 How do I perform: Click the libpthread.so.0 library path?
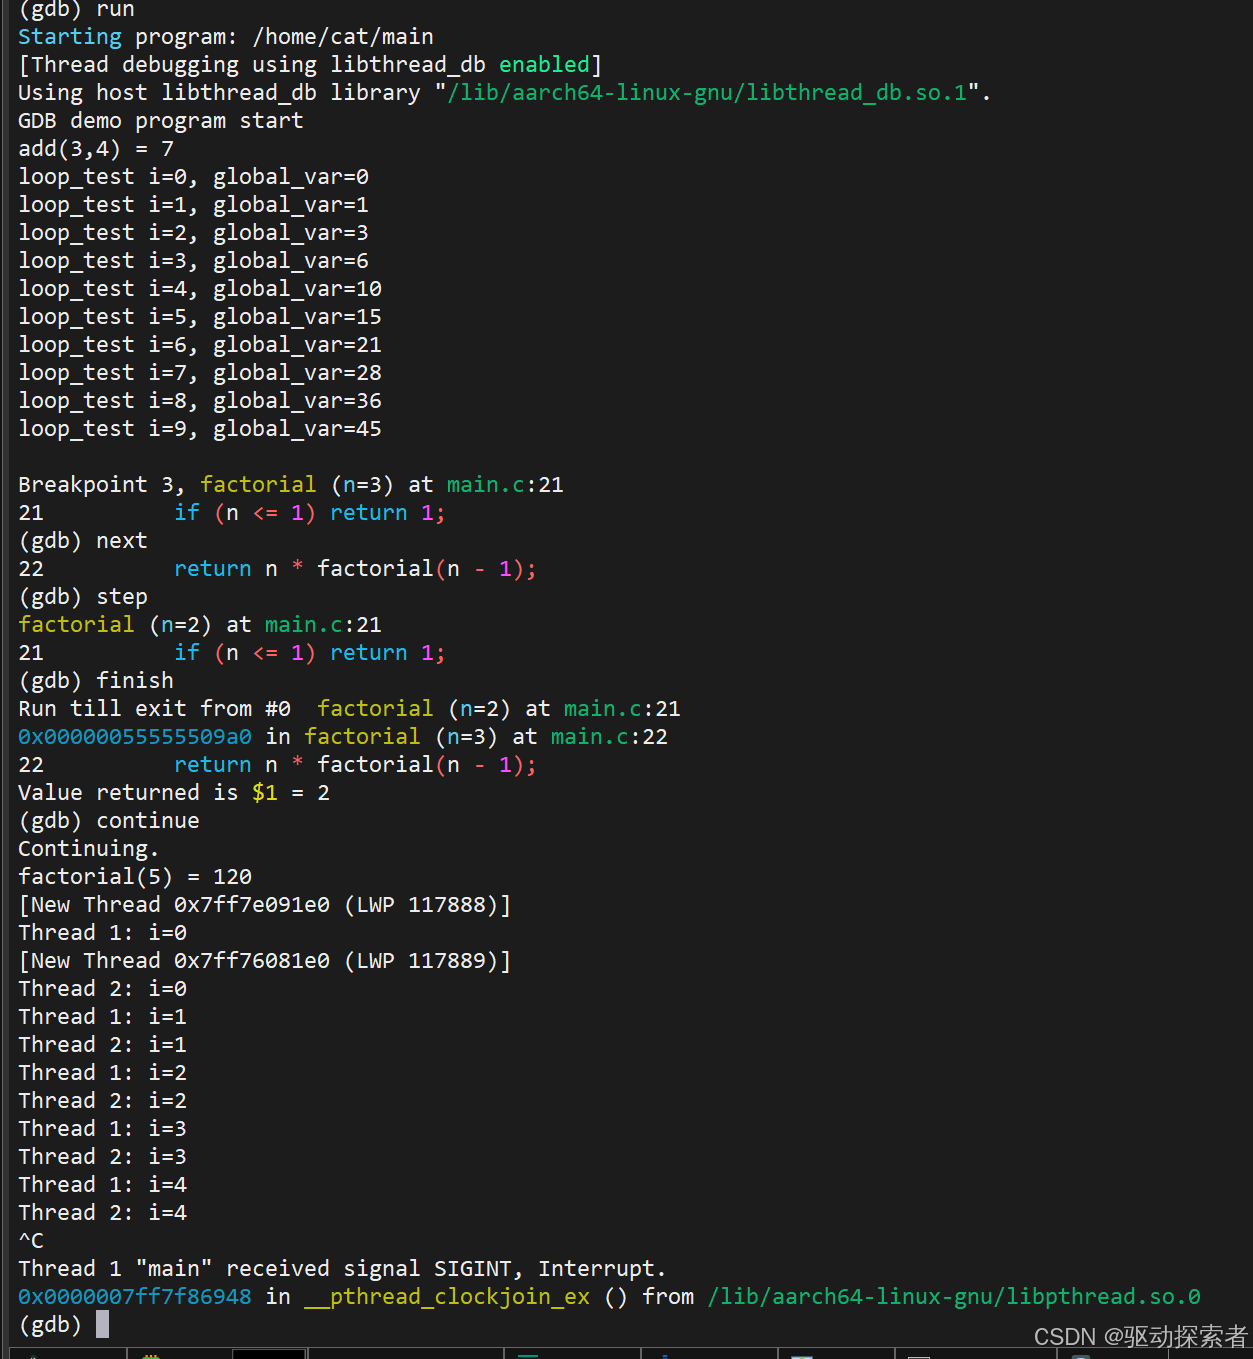pyautogui.click(x=954, y=1297)
